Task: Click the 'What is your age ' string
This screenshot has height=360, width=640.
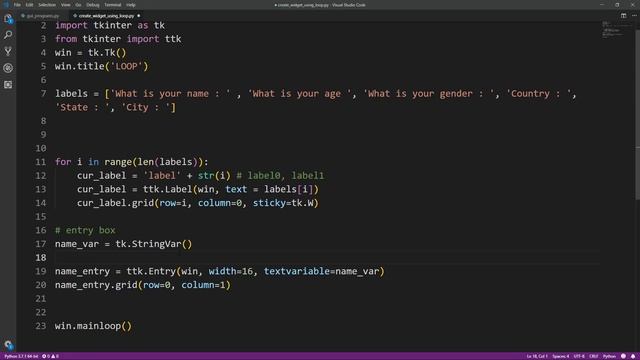Action: pyautogui.click(x=300, y=94)
